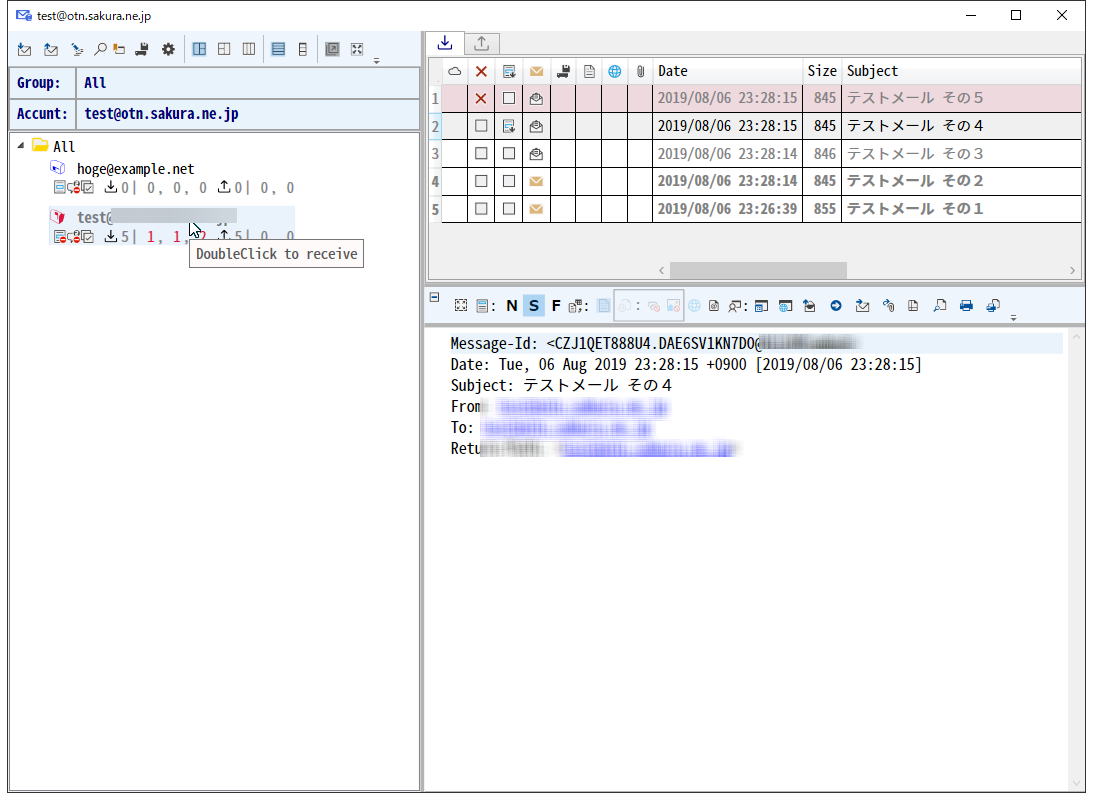The width and height of the screenshot is (1093, 800).
Task: Click the Date header line in message
Action: coord(686,364)
